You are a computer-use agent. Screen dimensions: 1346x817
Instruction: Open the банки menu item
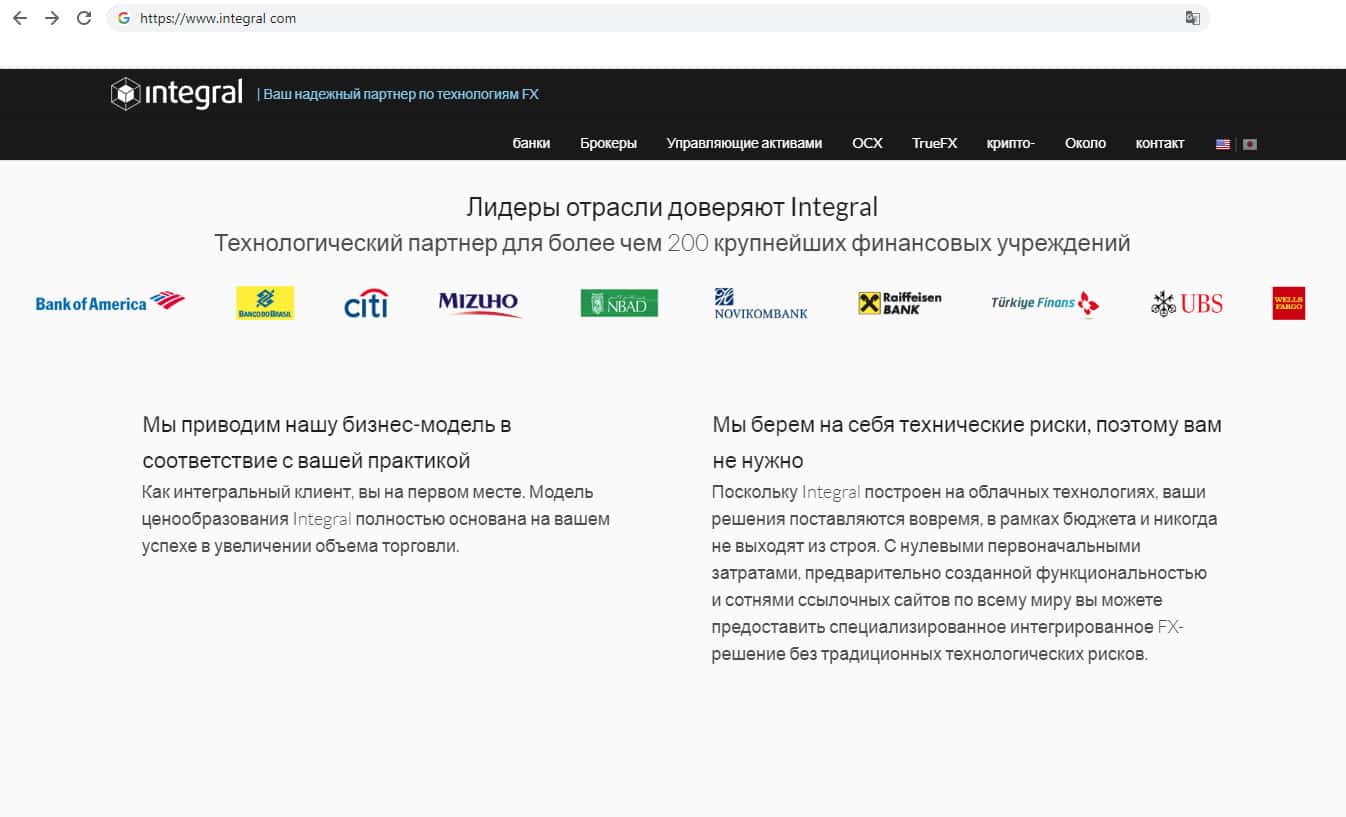(531, 143)
